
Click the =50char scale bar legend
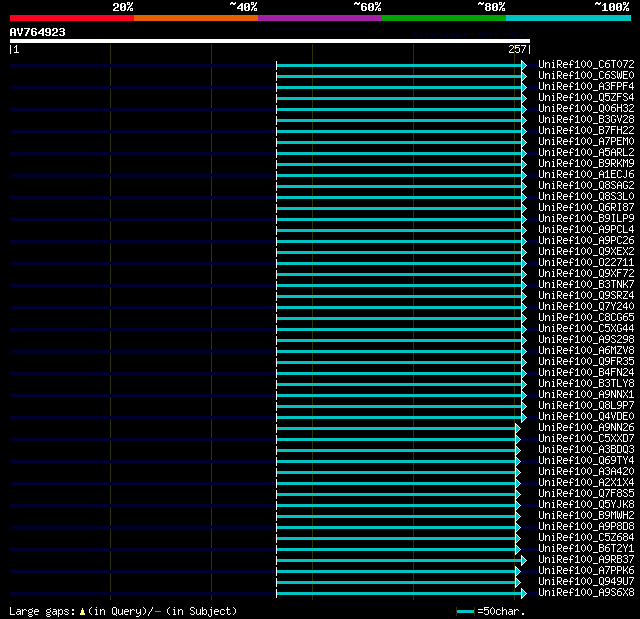(491, 611)
